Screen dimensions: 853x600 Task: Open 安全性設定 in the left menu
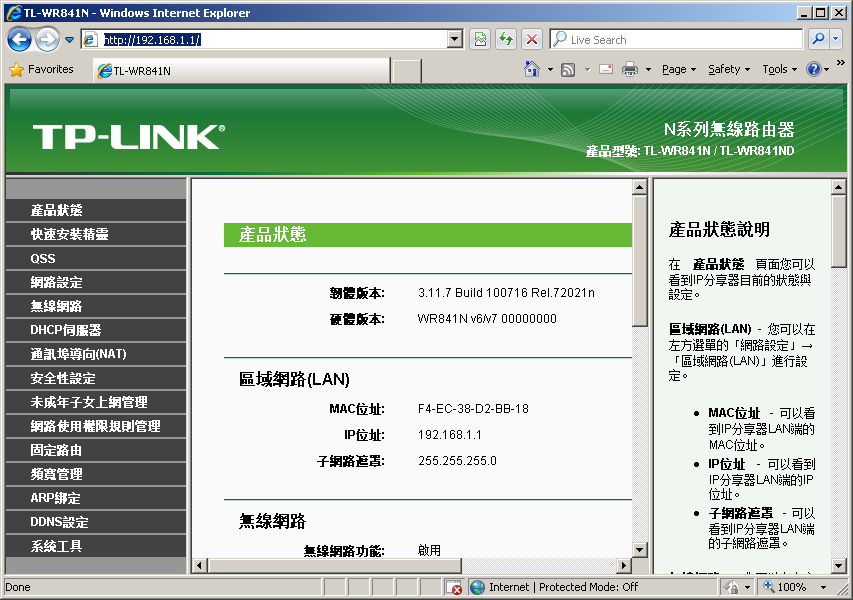point(96,378)
